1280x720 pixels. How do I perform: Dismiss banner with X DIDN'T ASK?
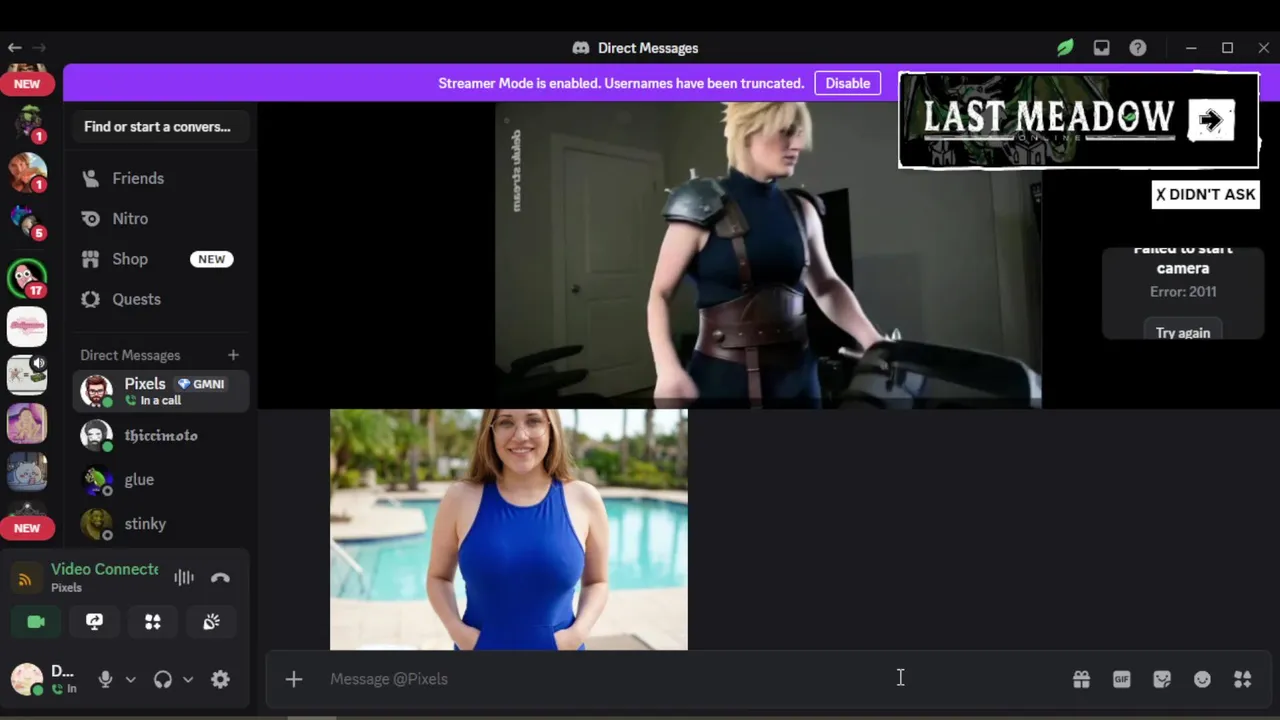[1205, 194]
